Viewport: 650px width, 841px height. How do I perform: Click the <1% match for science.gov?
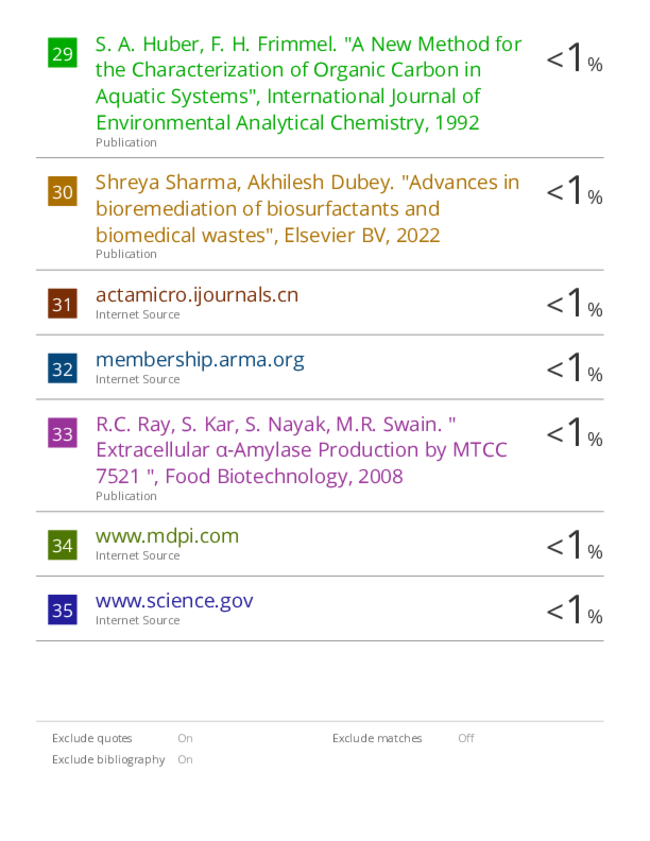574,610
